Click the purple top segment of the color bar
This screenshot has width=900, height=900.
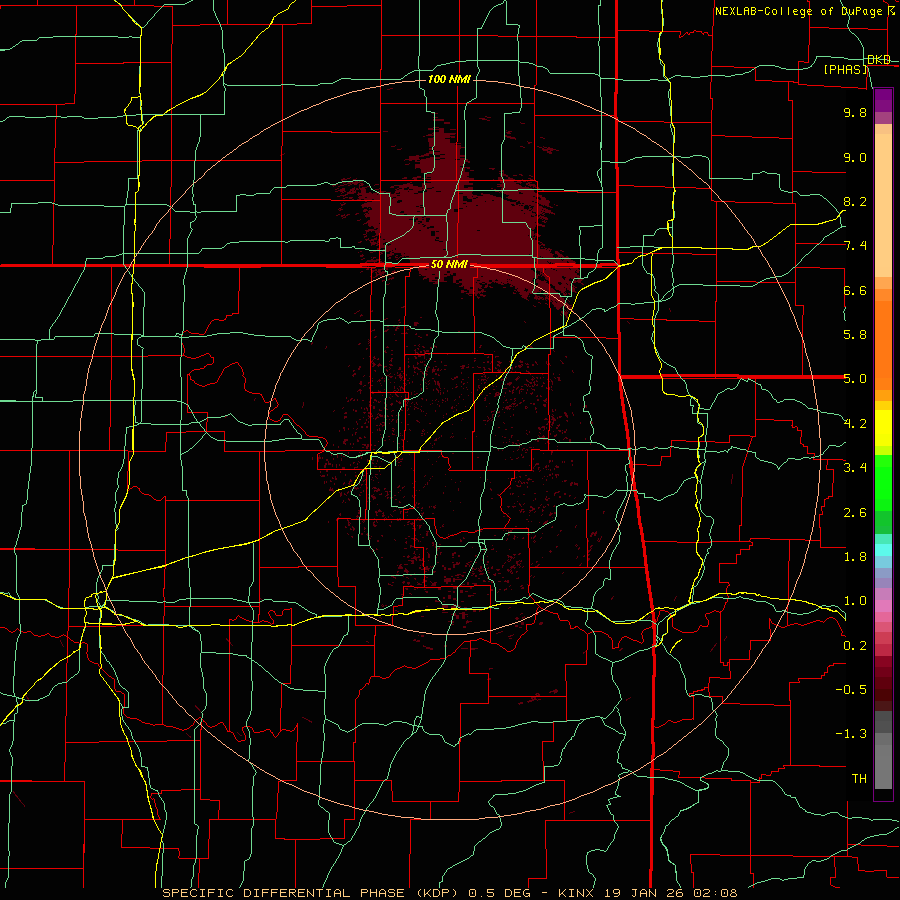point(883,100)
